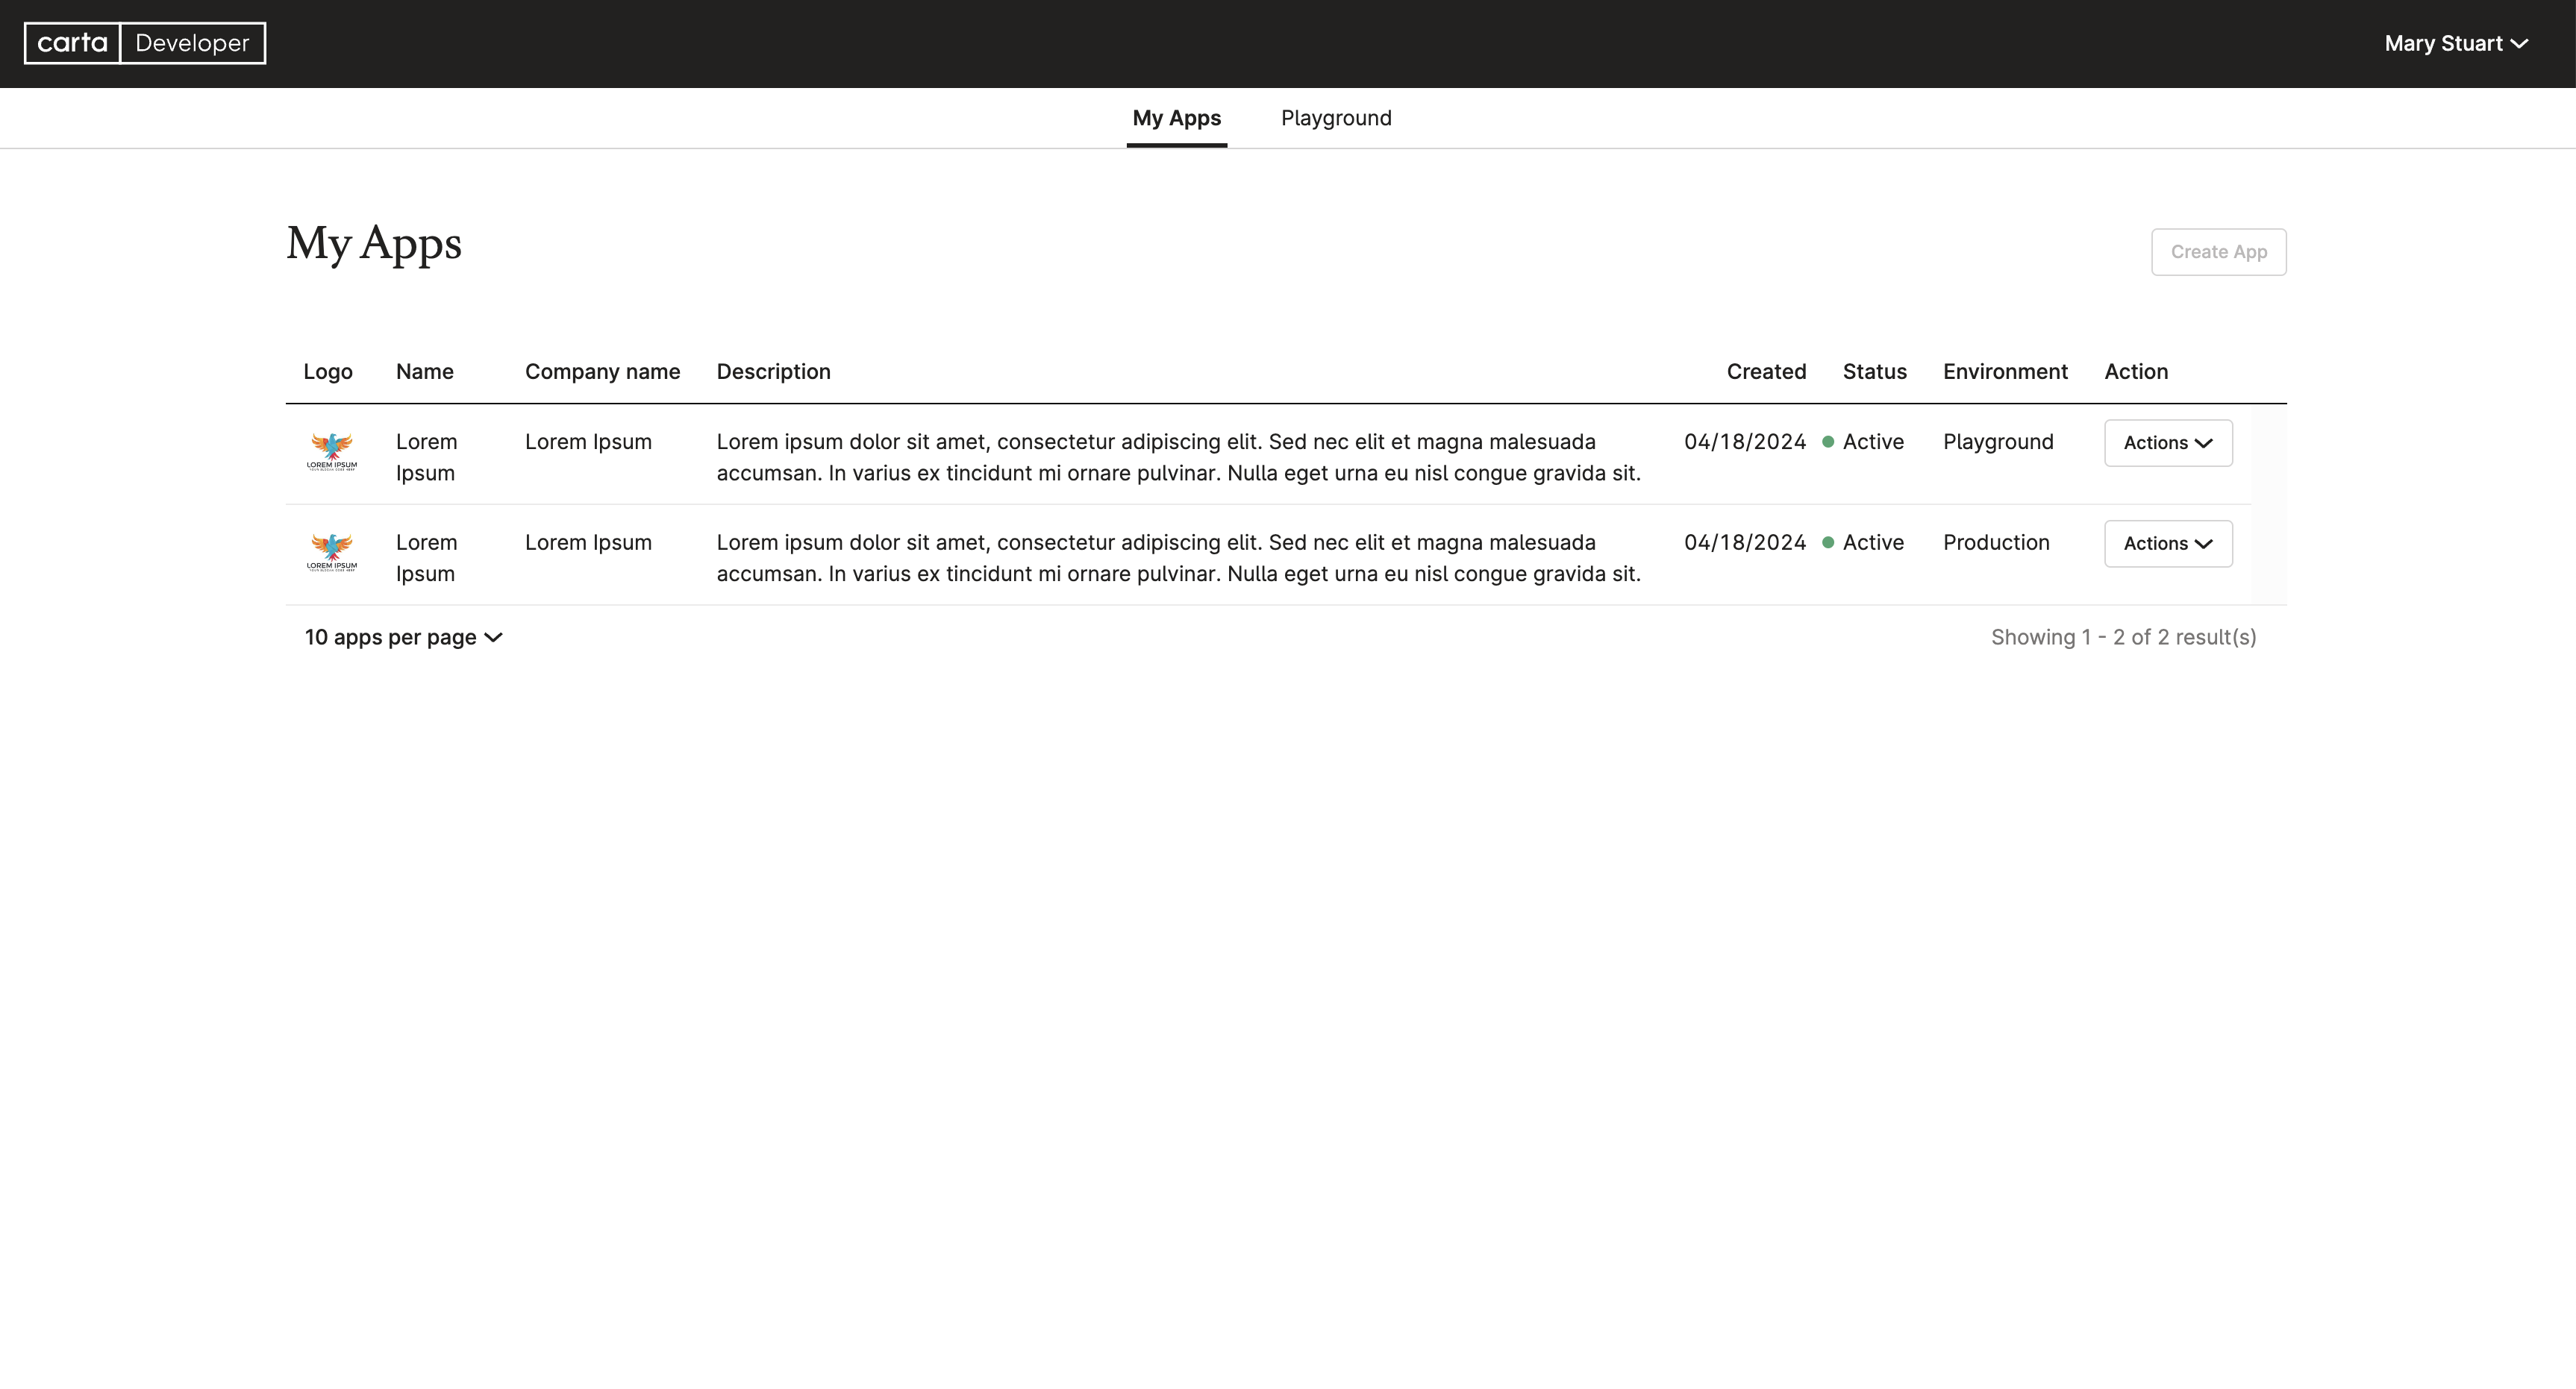The width and height of the screenshot is (2576, 1389).
Task: Select the My Apps tab
Action: pos(1176,118)
